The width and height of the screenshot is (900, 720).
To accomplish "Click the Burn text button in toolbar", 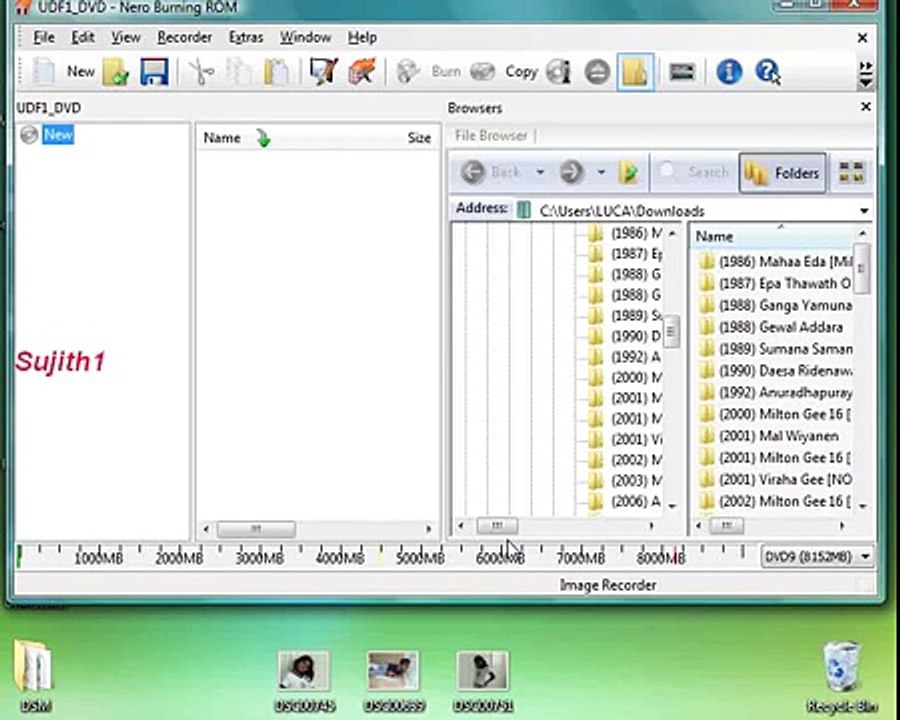I will (x=446, y=72).
